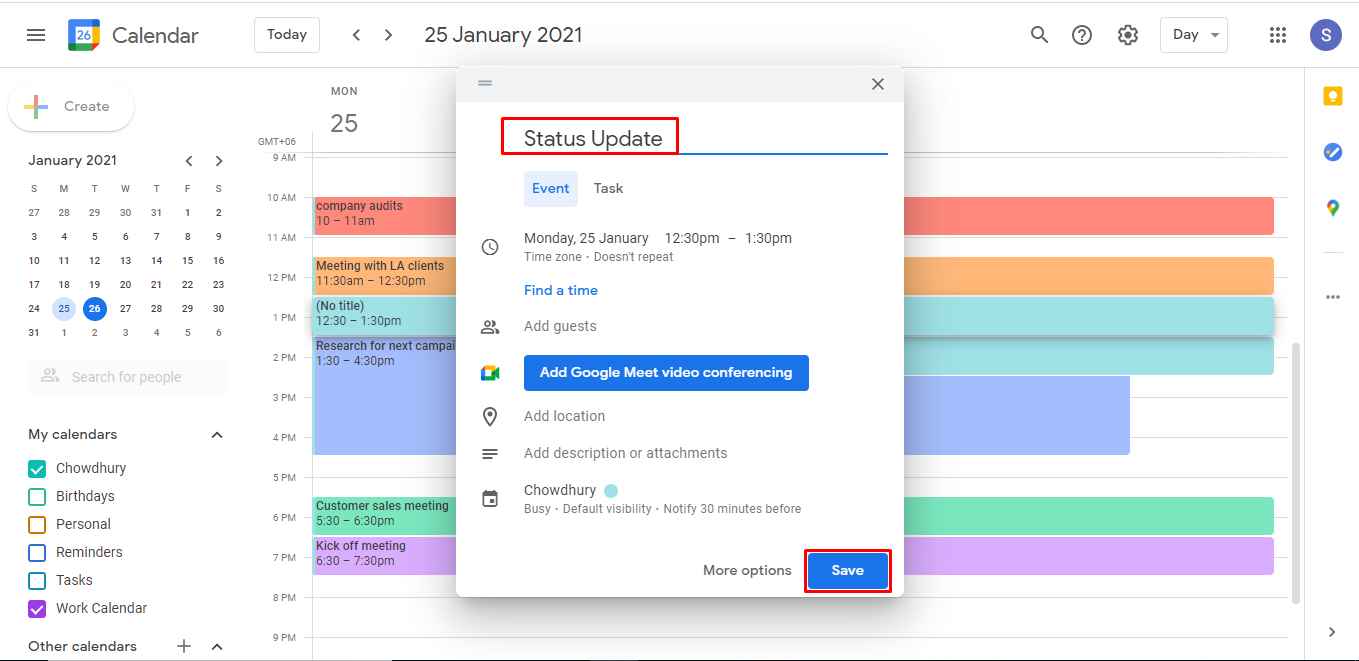The height and width of the screenshot is (661, 1359).
Task: Open the Google apps grid
Action: click(x=1278, y=35)
